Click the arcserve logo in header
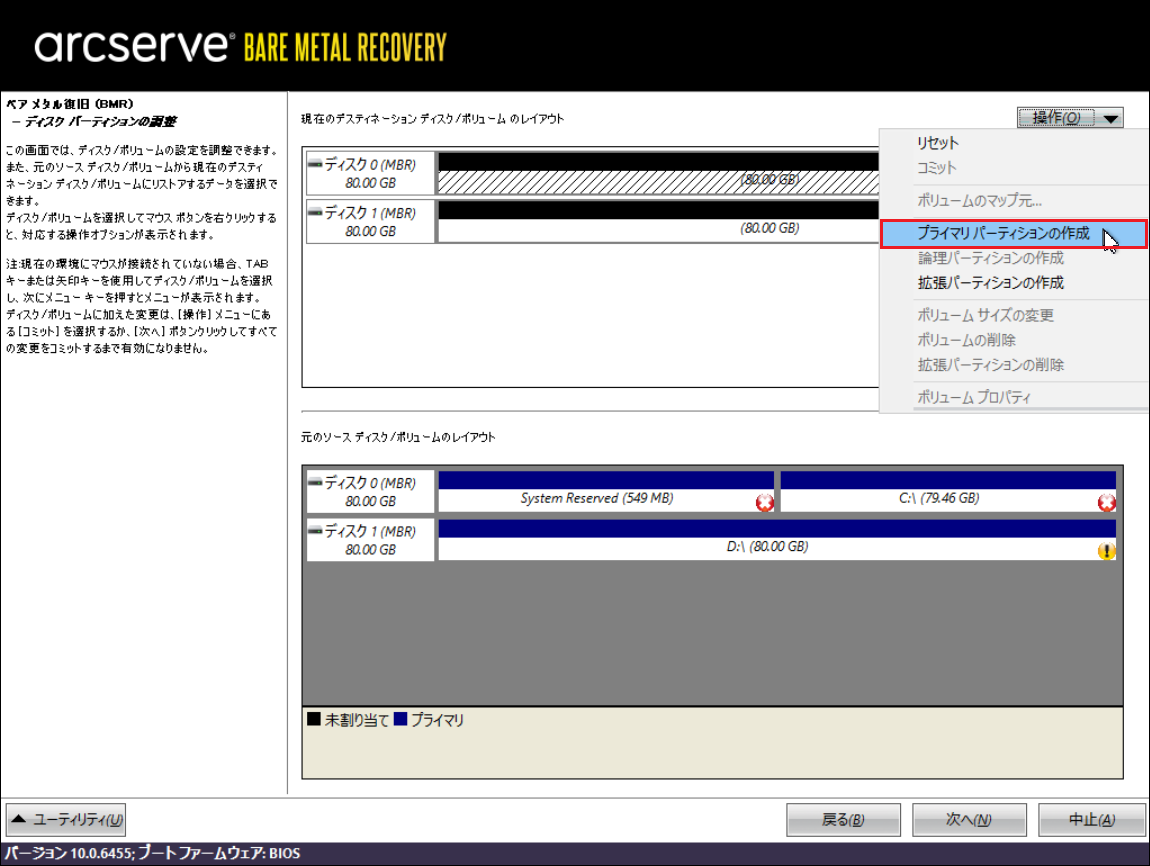This screenshot has width=1150, height=866. point(132,47)
